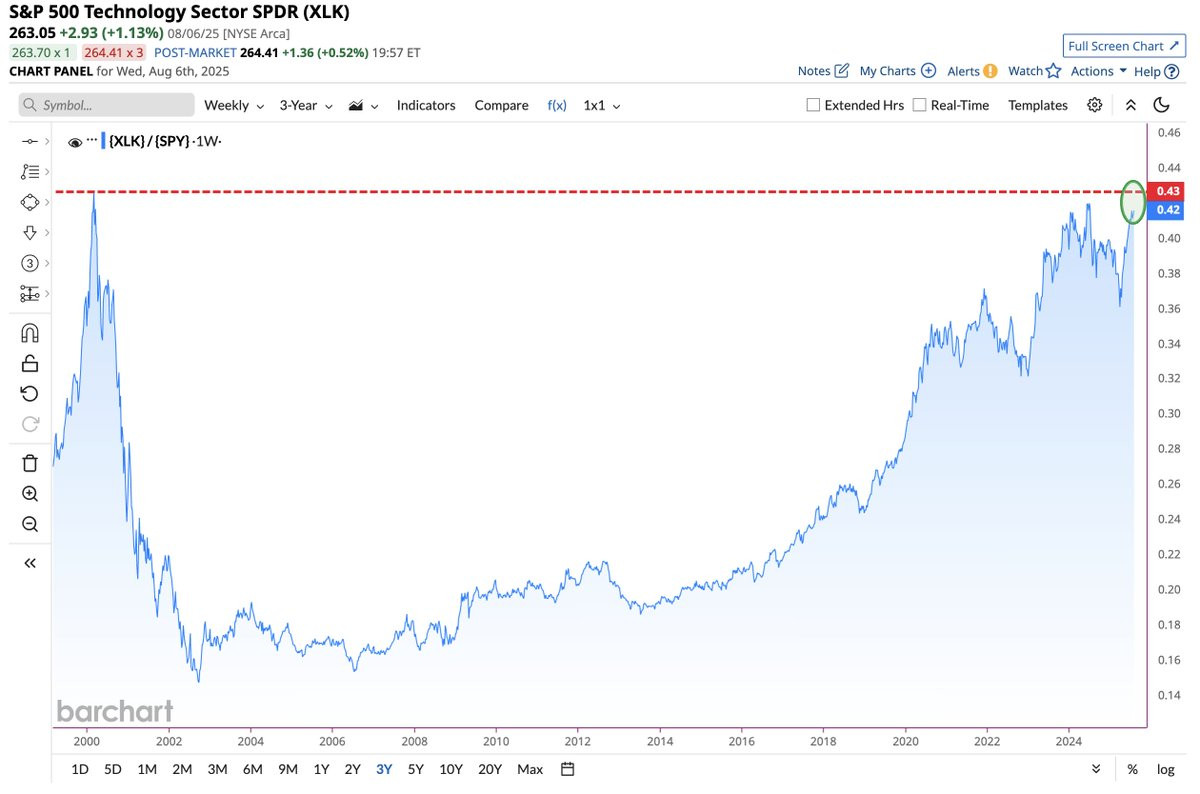Collapse toolbar with the double chevron up

coord(1130,105)
